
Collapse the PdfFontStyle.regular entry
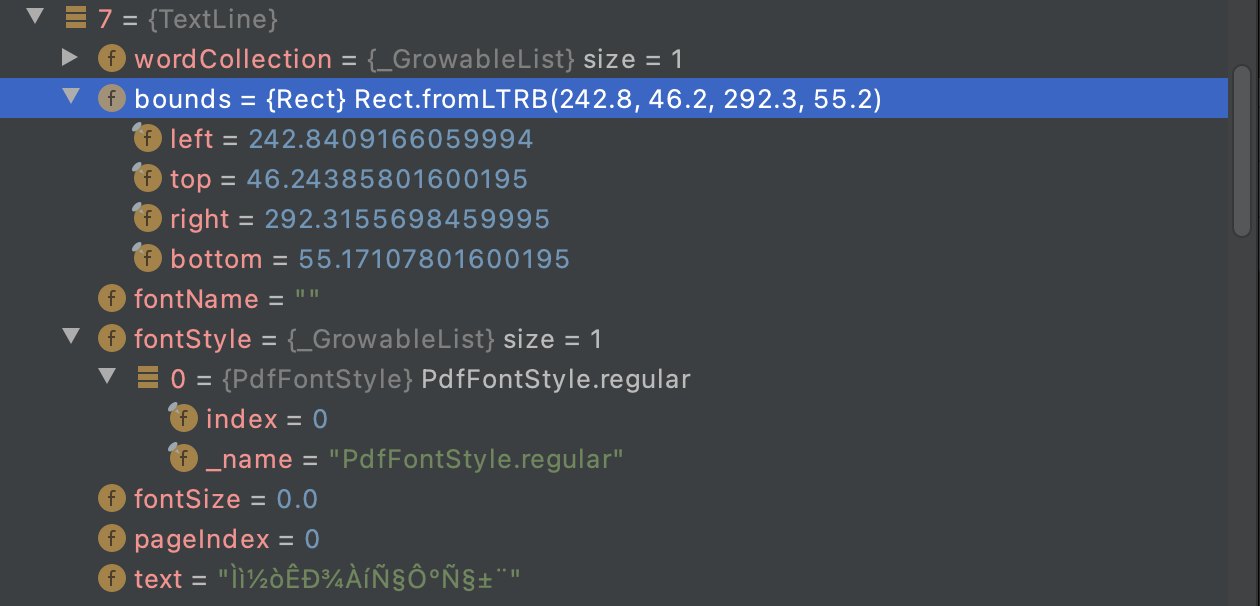(x=107, y=378)
